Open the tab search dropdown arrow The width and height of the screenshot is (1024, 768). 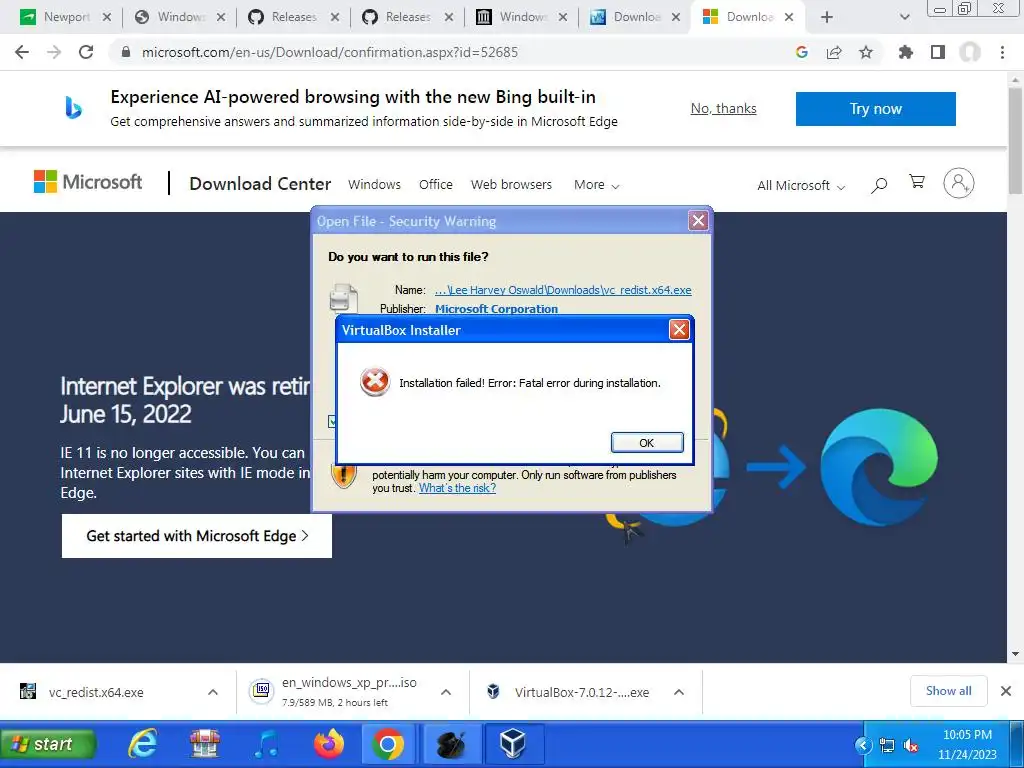coord(904,17)
